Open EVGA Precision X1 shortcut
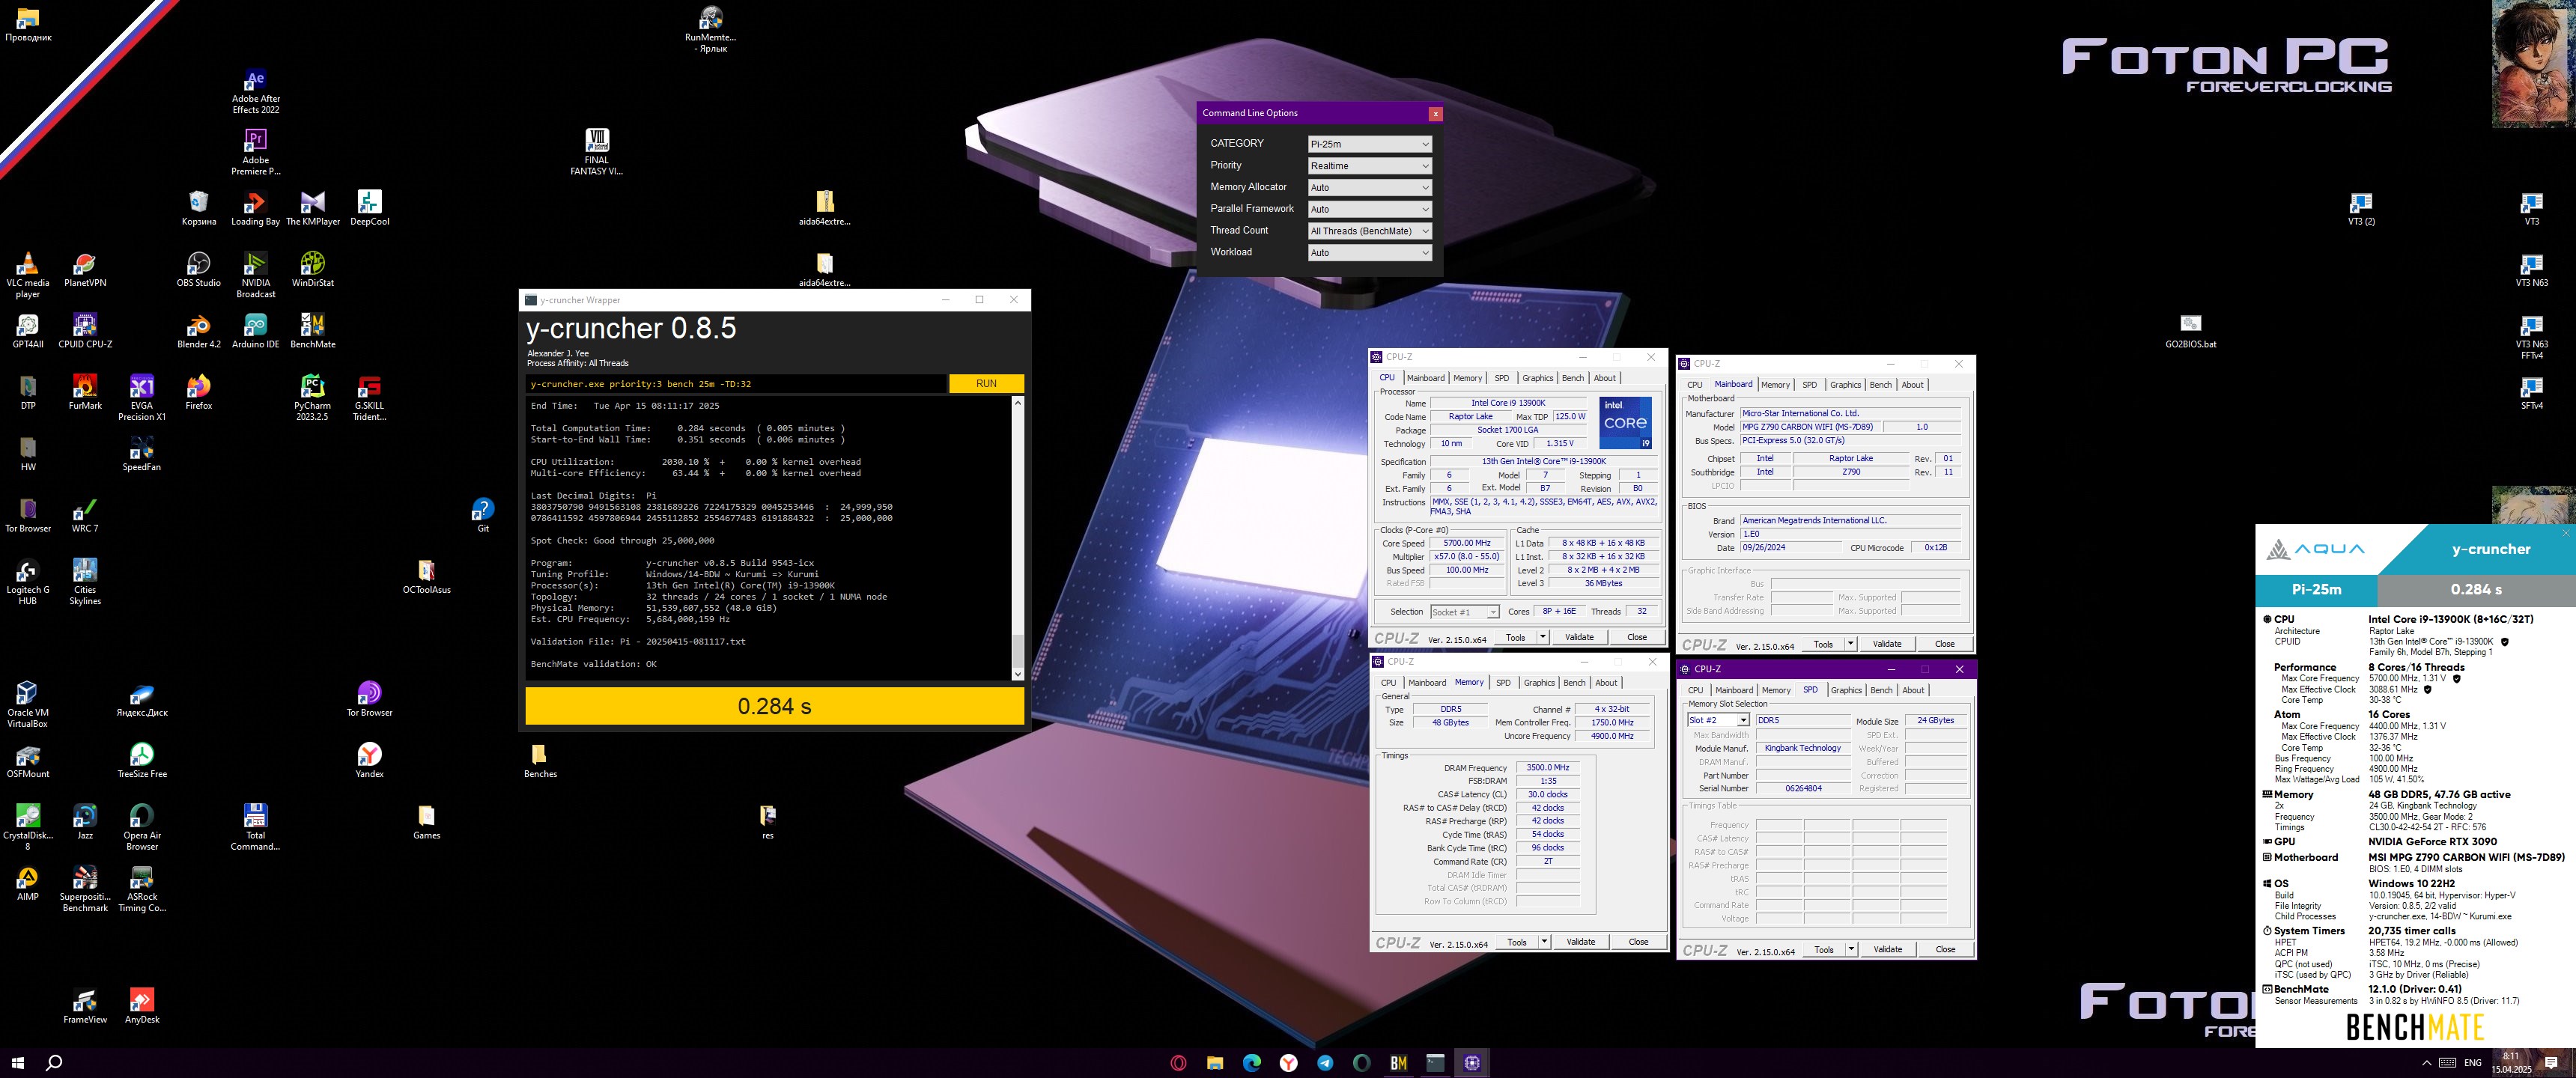The height and width of the screenshot is (1078, 2576). [x=142, y=397]
